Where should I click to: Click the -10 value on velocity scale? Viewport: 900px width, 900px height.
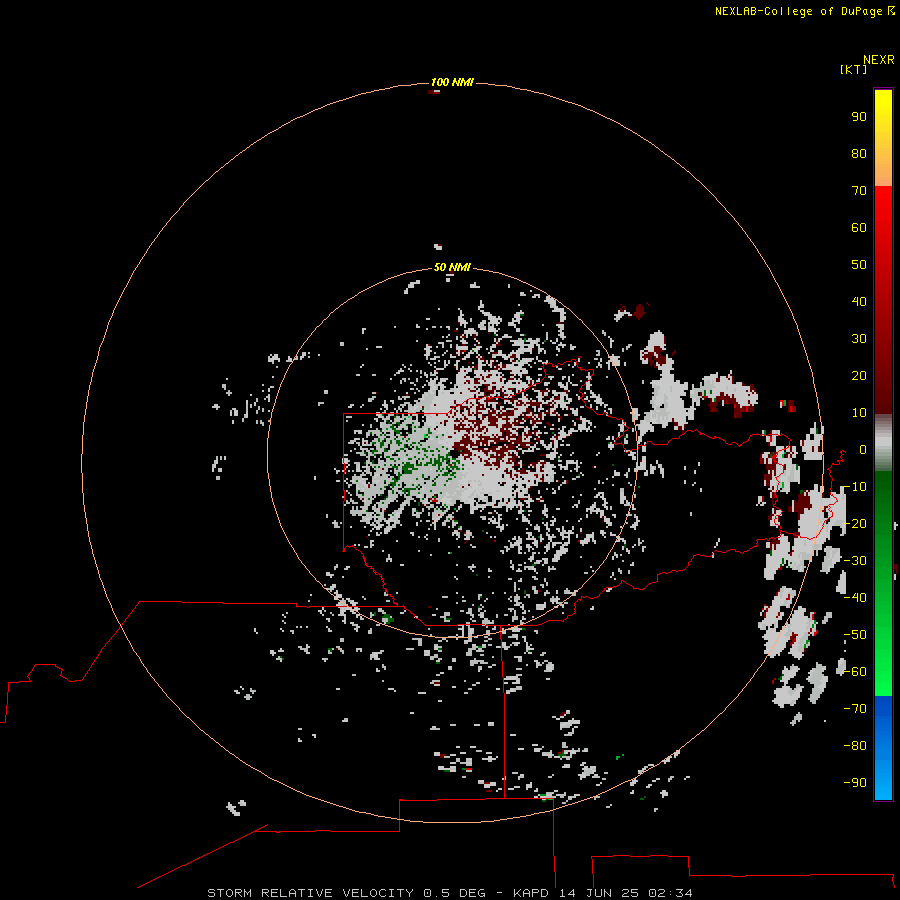855,487
